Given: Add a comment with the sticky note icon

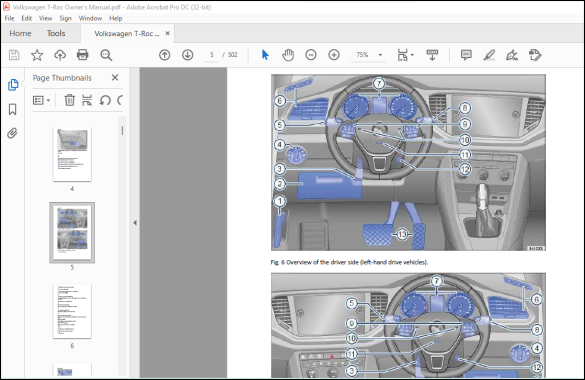Looking at the screenshot, I should click(466, 55).
